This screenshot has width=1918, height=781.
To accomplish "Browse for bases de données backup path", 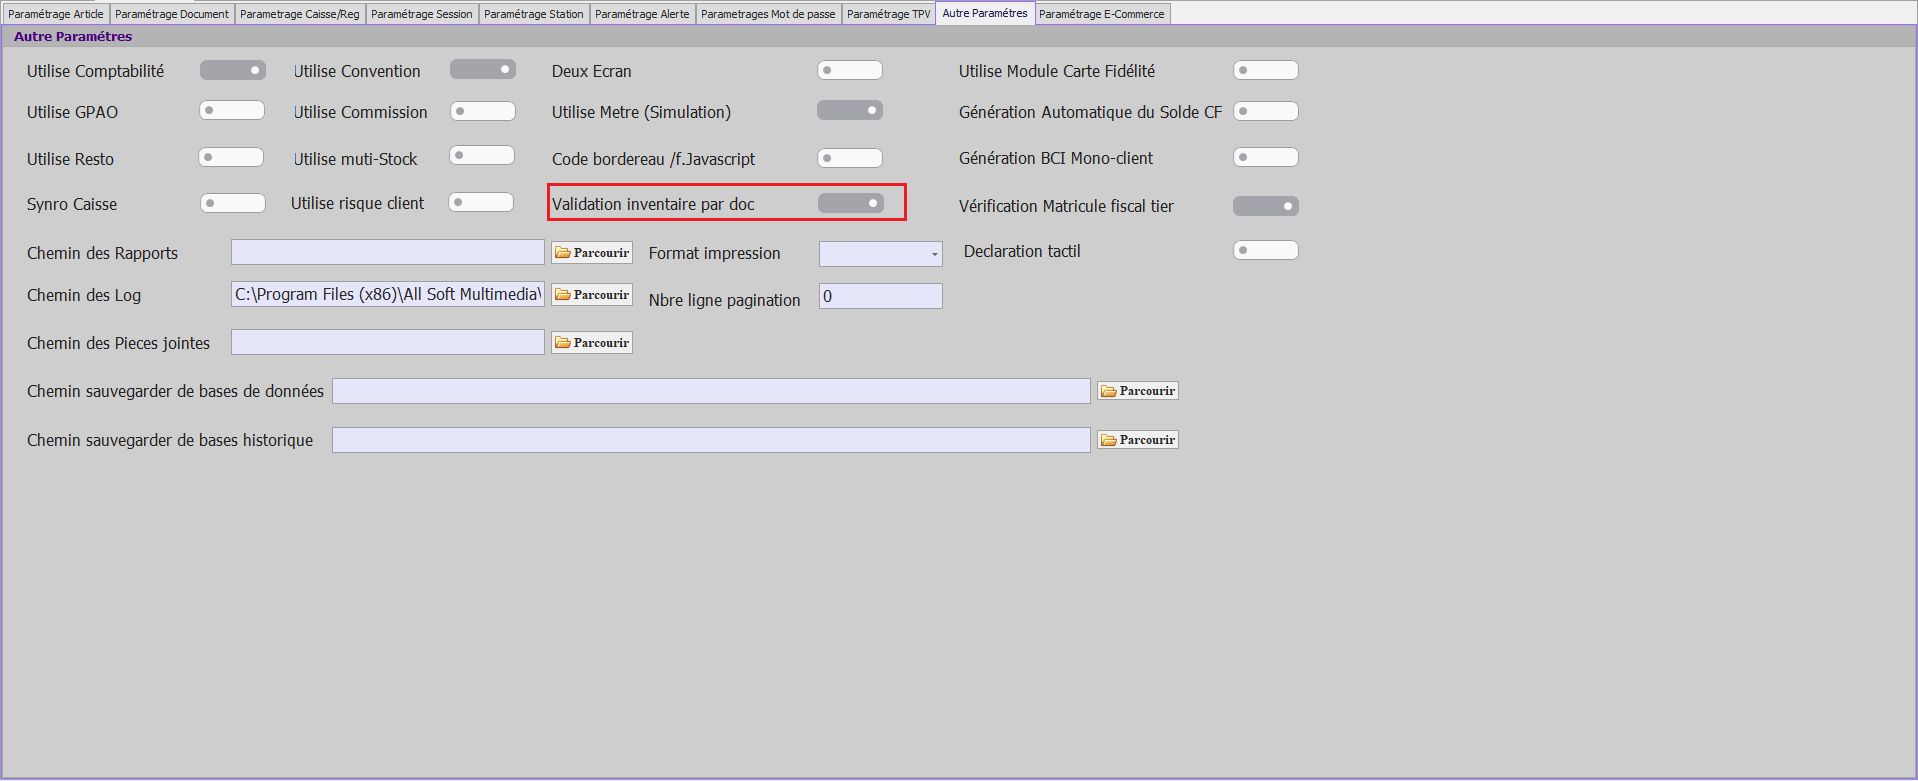I will click(x=1138, y=391).
